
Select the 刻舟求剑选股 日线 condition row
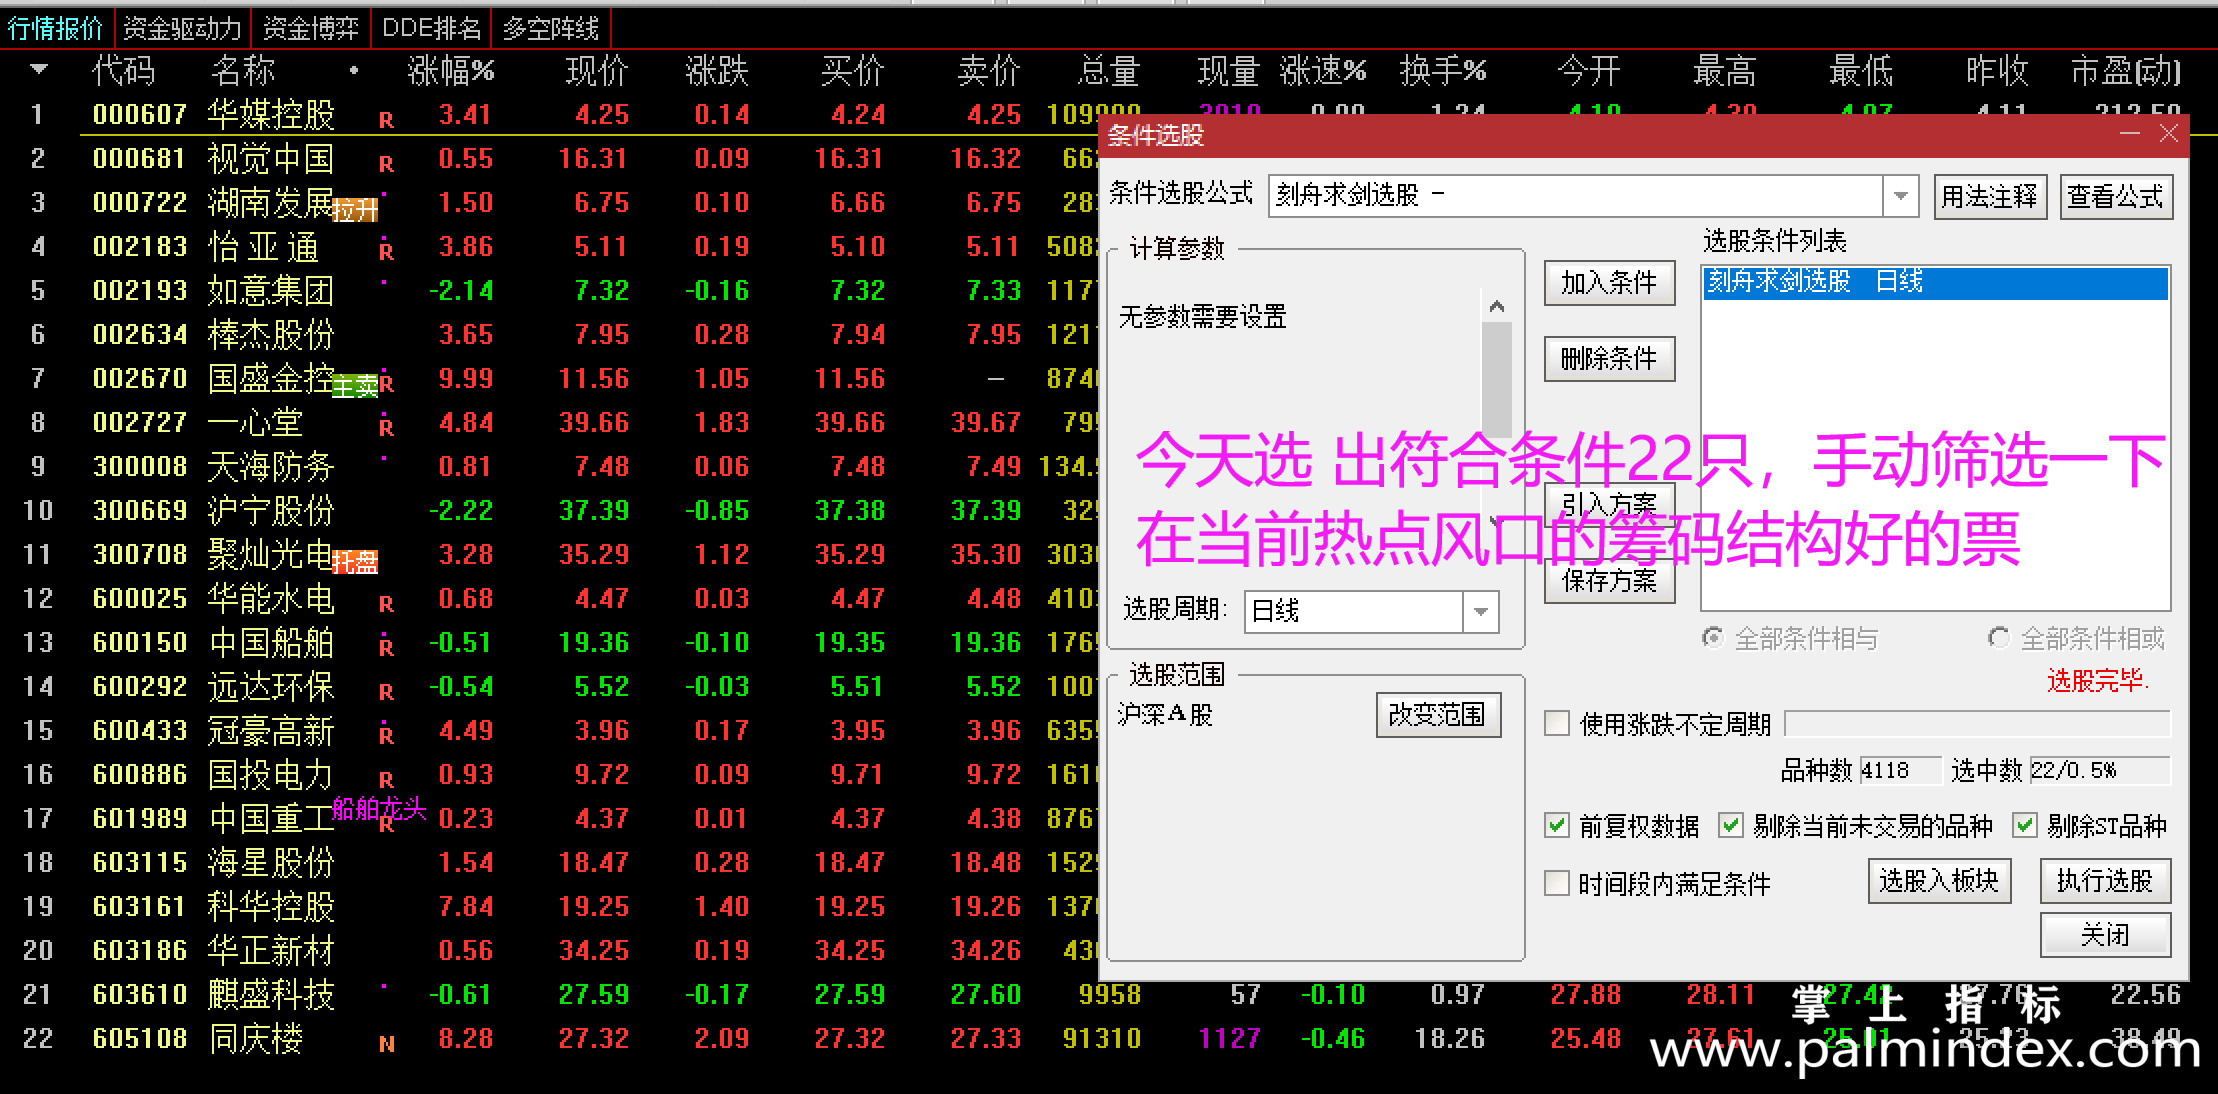point(1935,282)
